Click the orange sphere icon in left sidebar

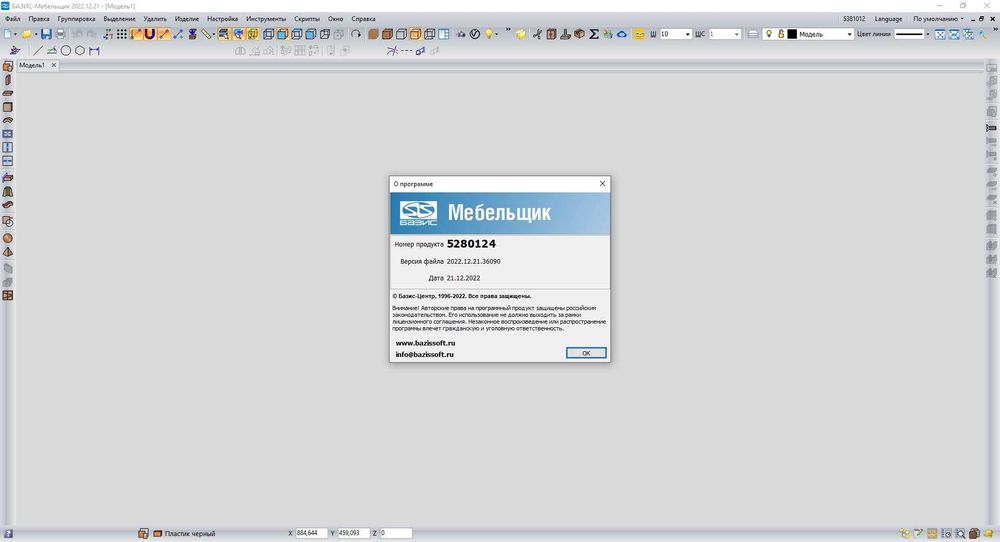[x=8, y=238]
